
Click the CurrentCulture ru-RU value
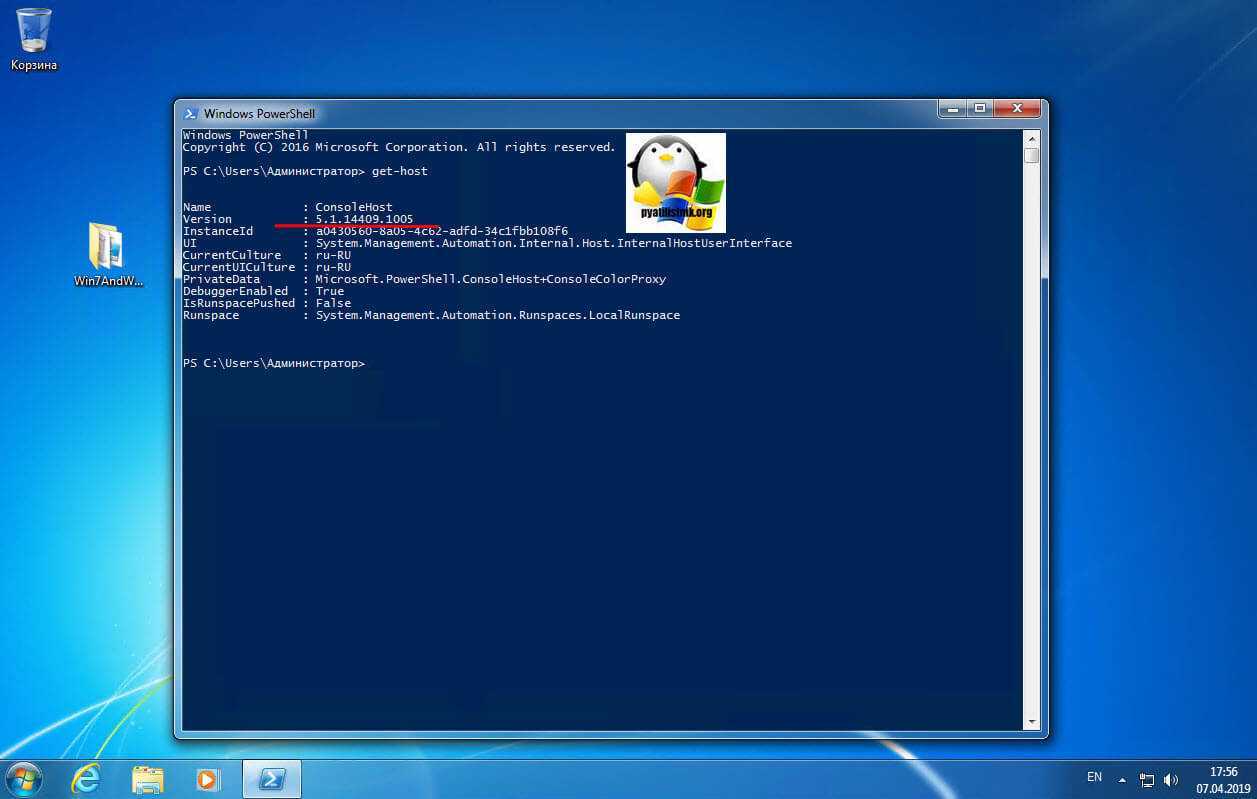[333, 255]
